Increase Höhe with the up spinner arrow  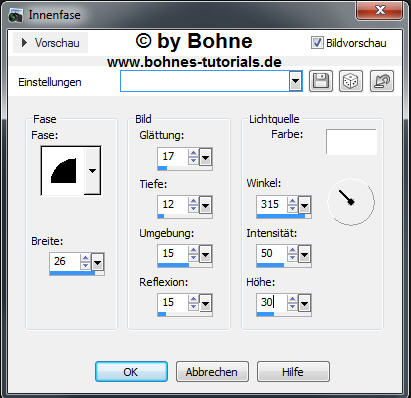292,299
